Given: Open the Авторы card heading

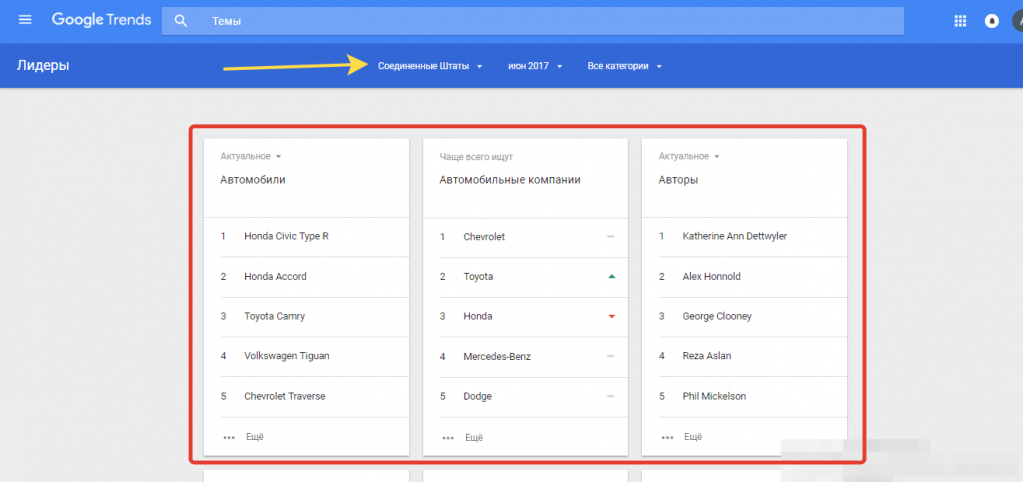Looking at the screenshot, I should 679,180.
